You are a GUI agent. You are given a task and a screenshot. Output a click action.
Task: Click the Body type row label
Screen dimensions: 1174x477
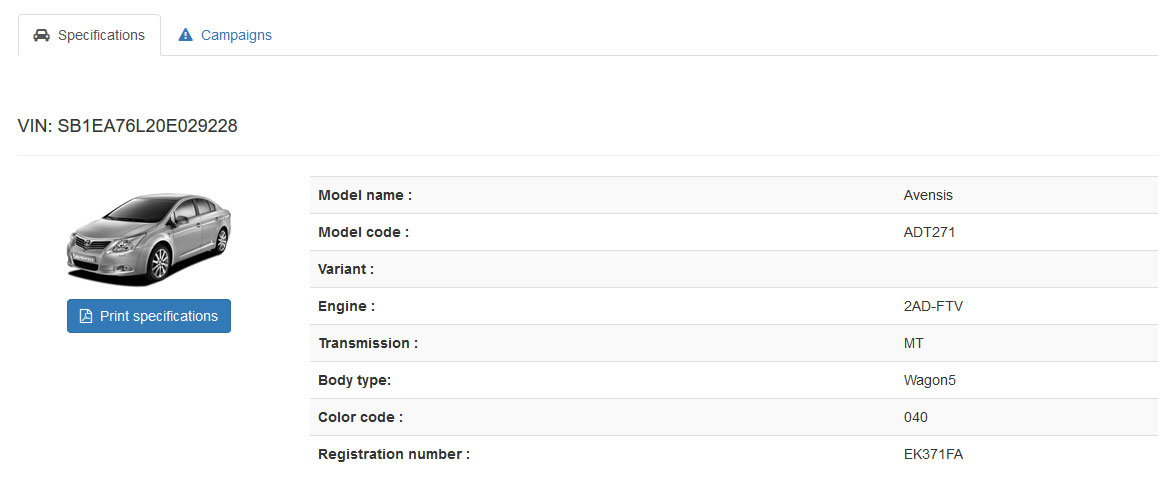354,380
